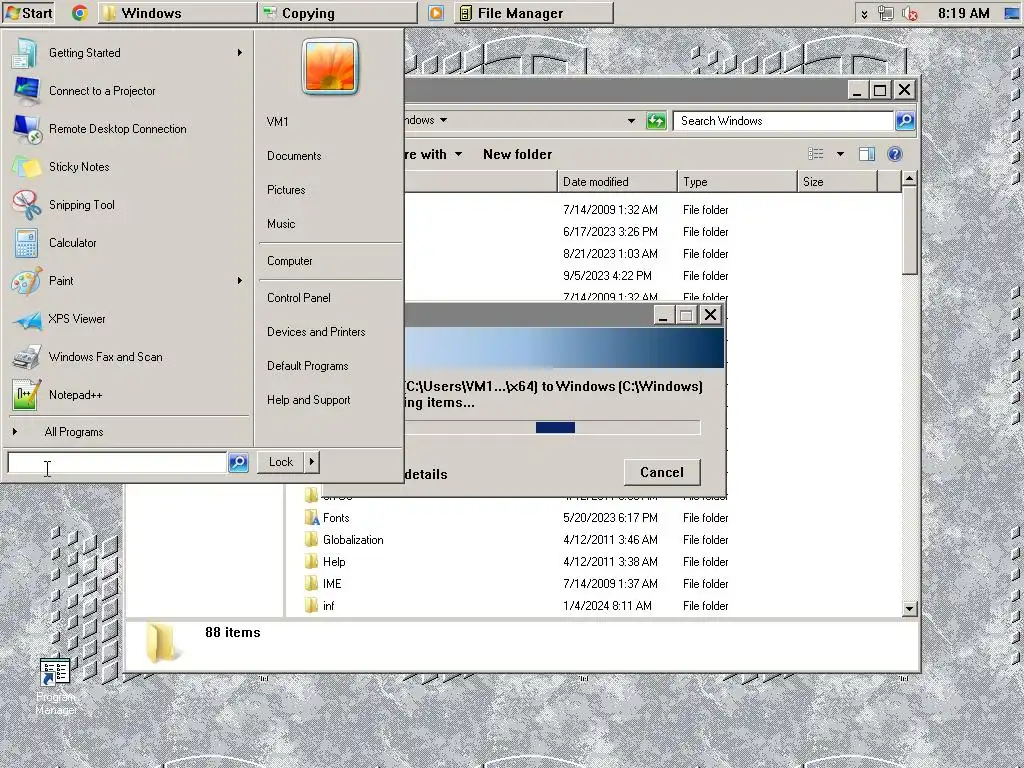Open Devices and Printers
Viewport: 1024px width, 768px height.
pos(316,332)
